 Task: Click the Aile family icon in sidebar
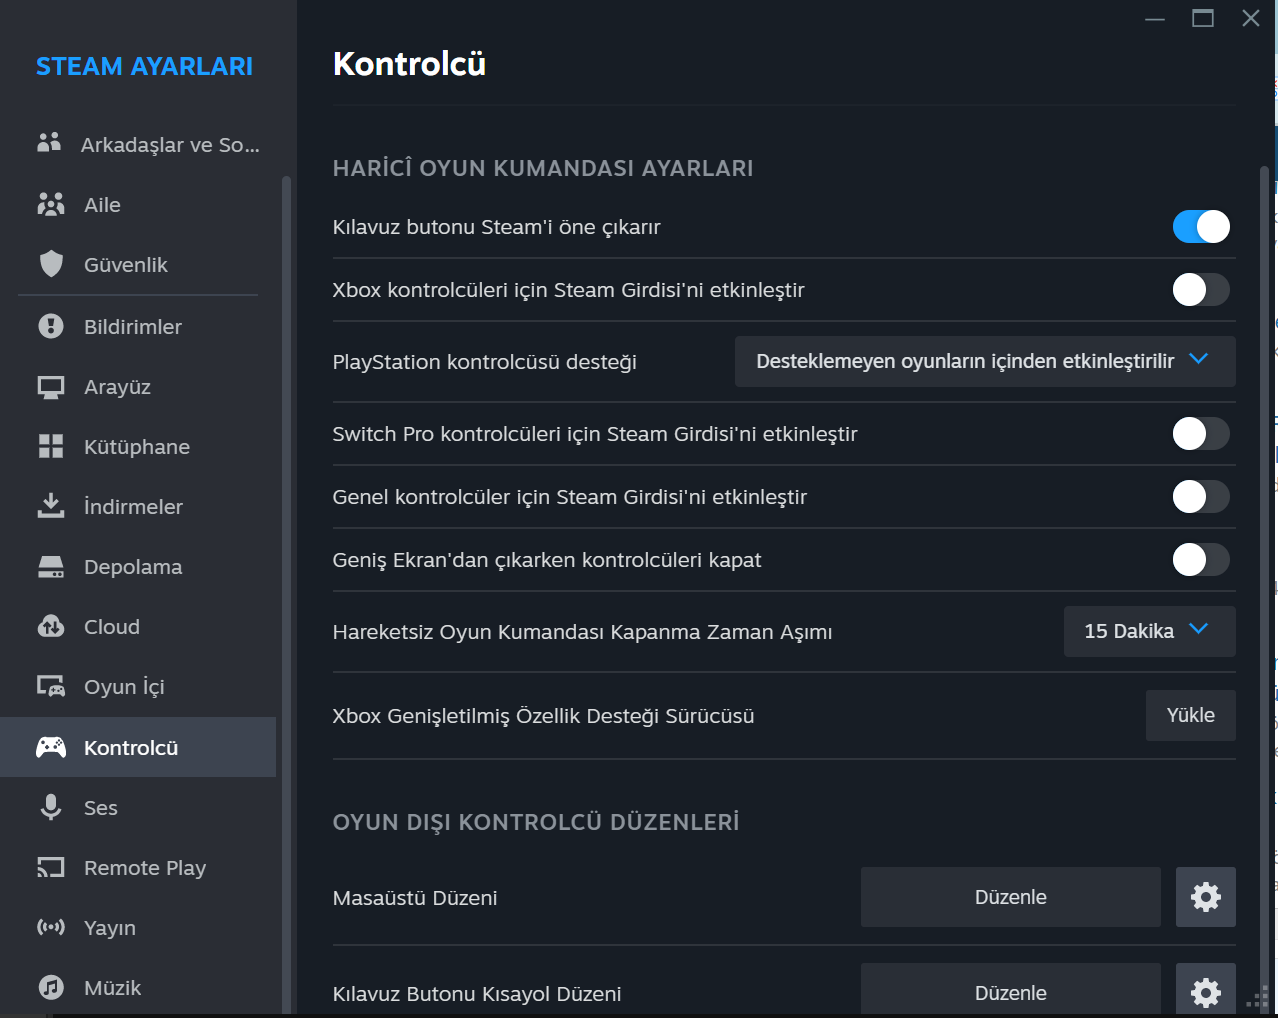click(50, 204)
